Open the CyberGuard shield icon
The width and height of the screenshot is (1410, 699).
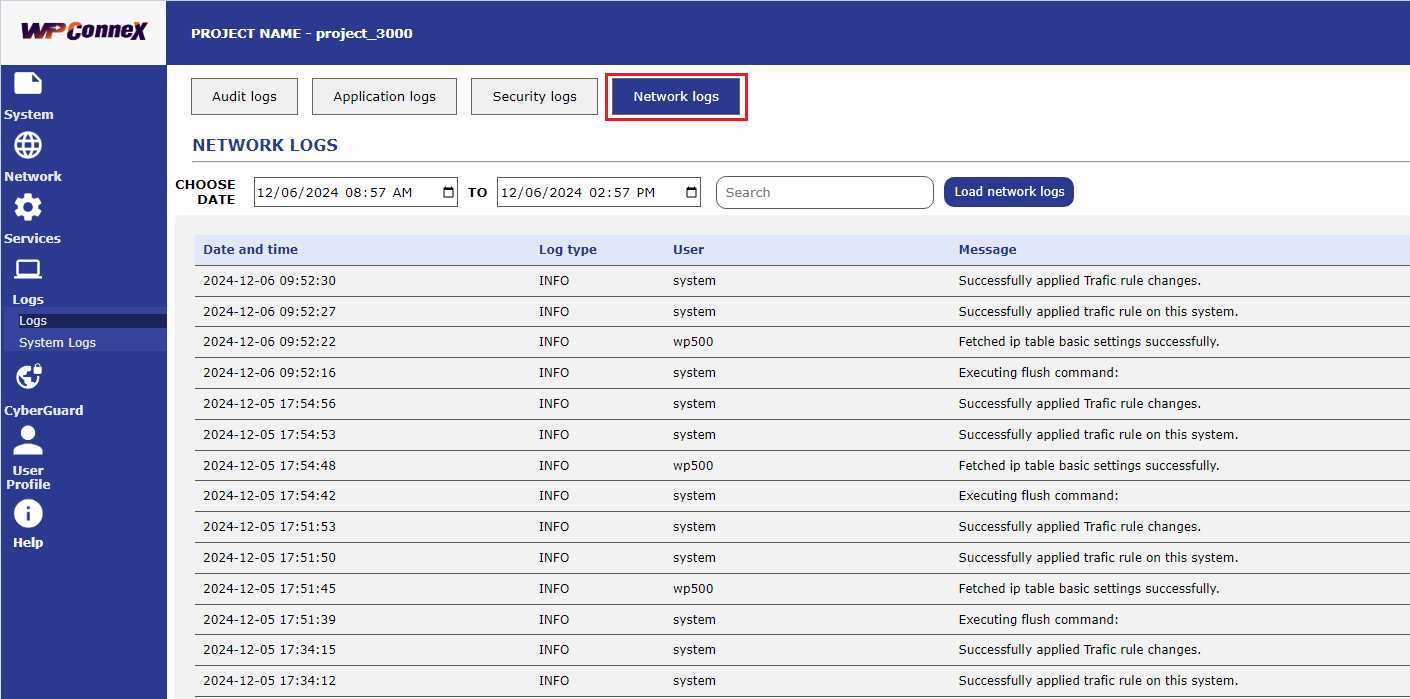click(x=29, y=377)
